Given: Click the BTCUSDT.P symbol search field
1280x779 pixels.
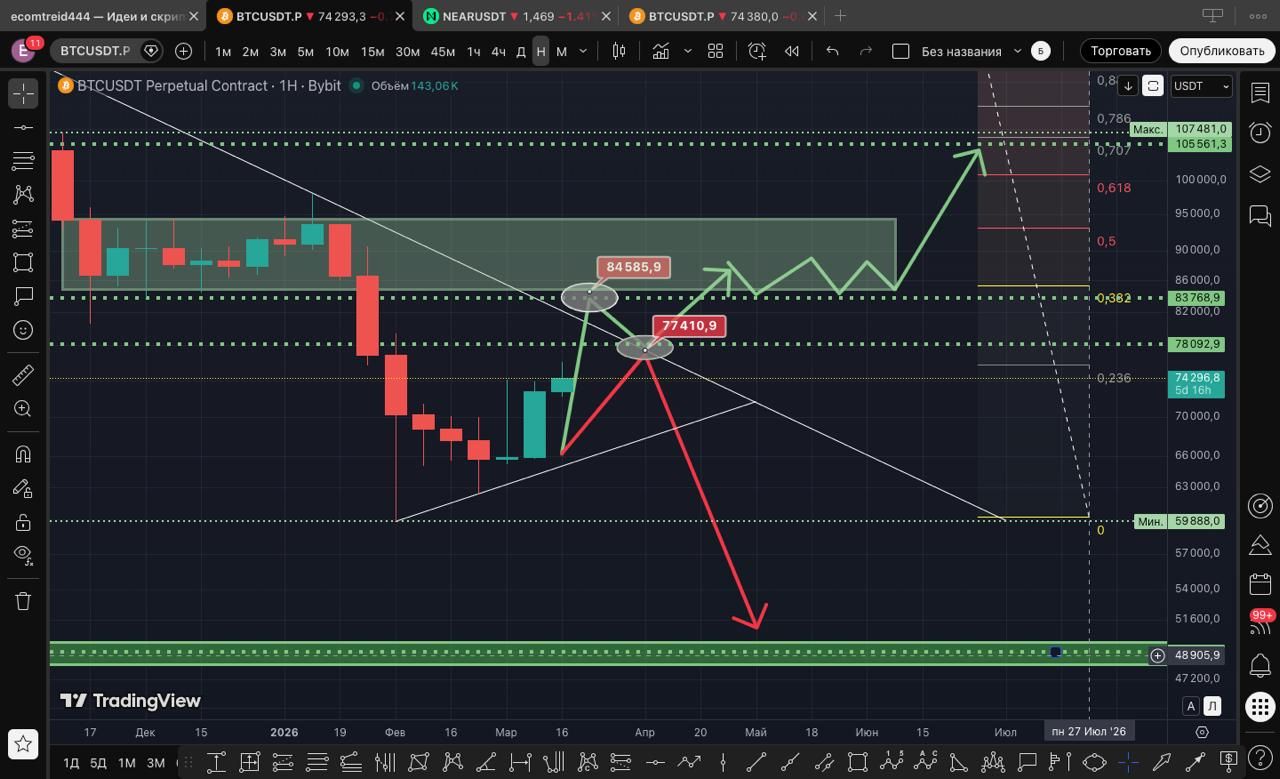Looking at the screenshot, I should click(95, 51).
